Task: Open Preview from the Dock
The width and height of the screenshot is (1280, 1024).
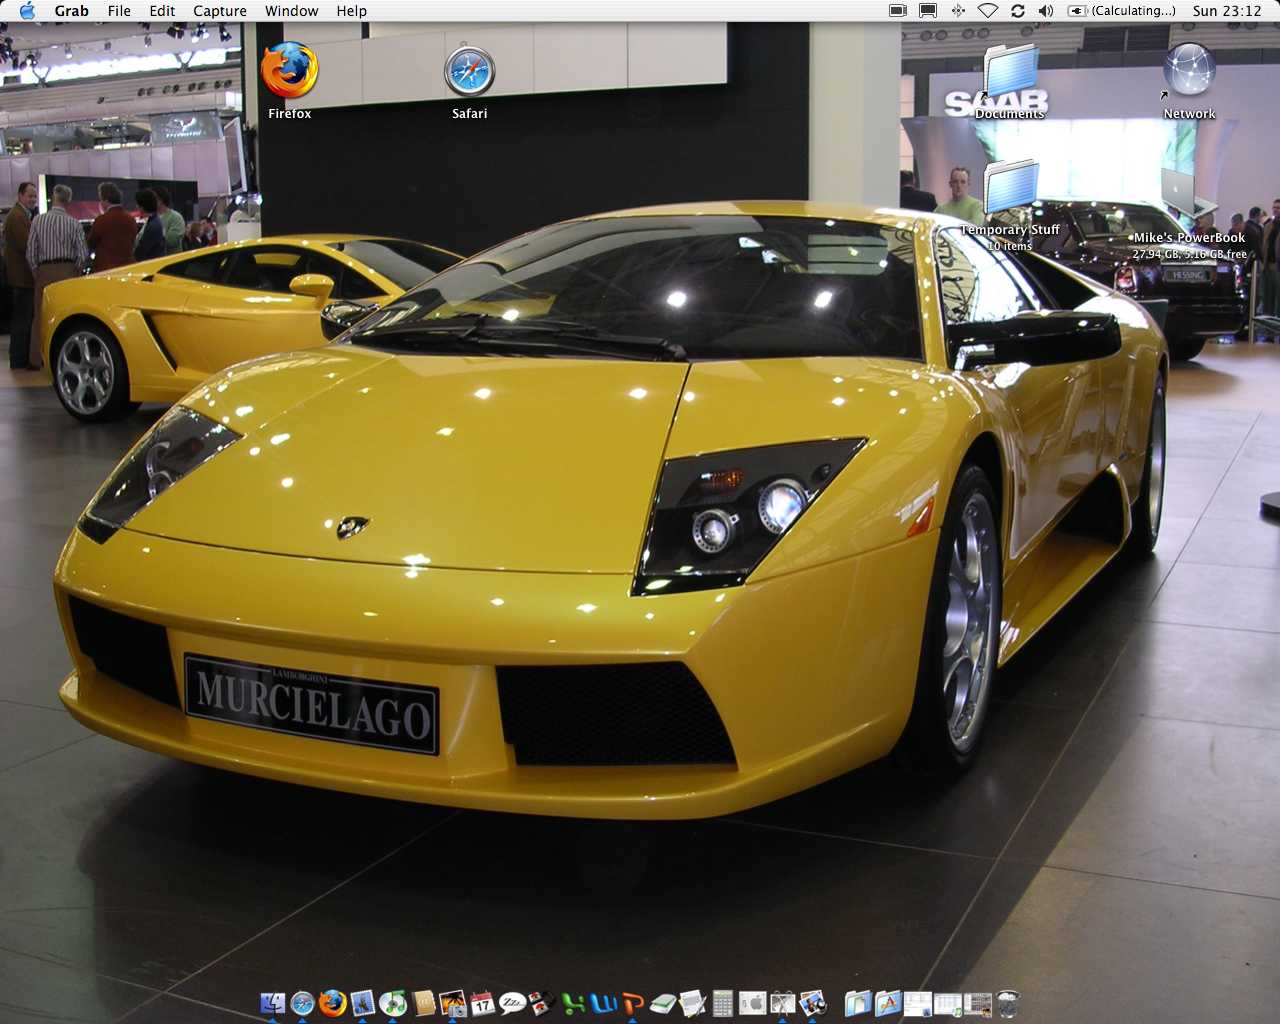Action: [813, 1003]
